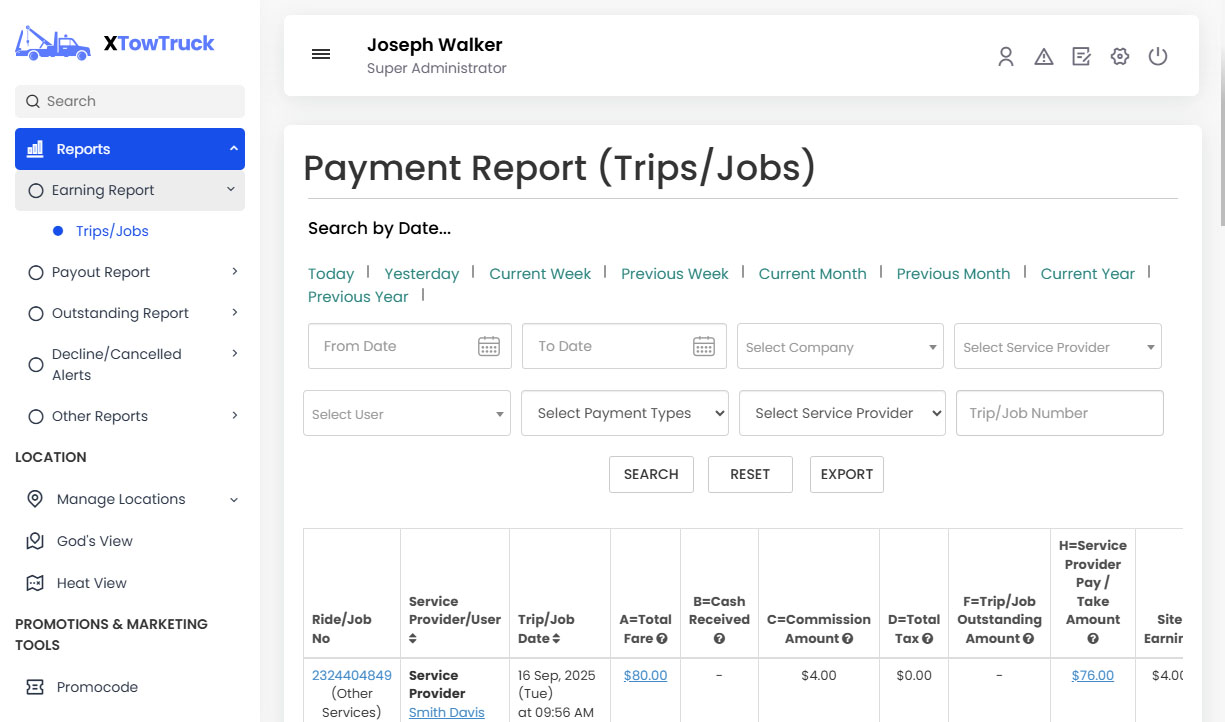Image resolution: width=1225 pixels, height=722 pixels.
Task: Open ride number 2324404849 link
Action: point(352,675)
